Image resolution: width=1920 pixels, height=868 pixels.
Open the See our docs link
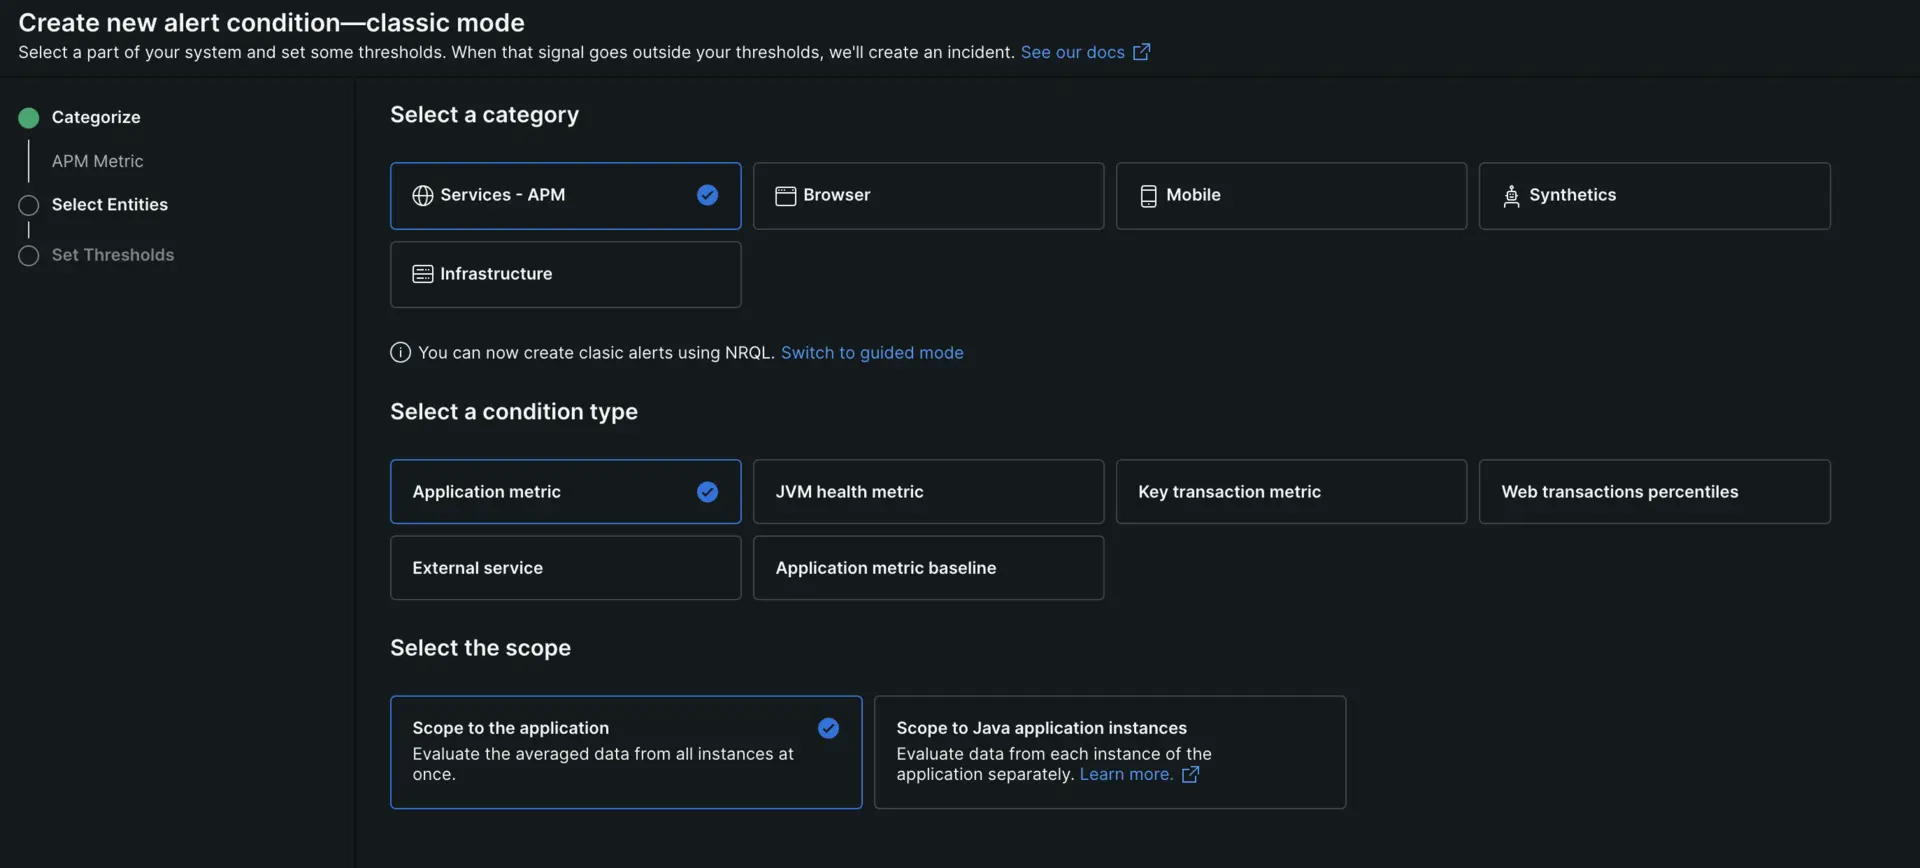click(1072, 52)
